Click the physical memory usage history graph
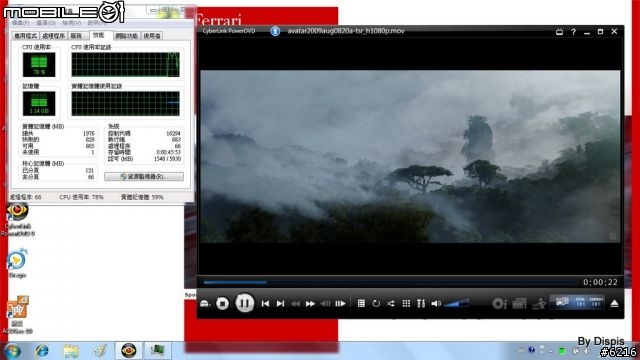This screenshot has width=640, height=360. pyautogui.click(x=125, y=103)
